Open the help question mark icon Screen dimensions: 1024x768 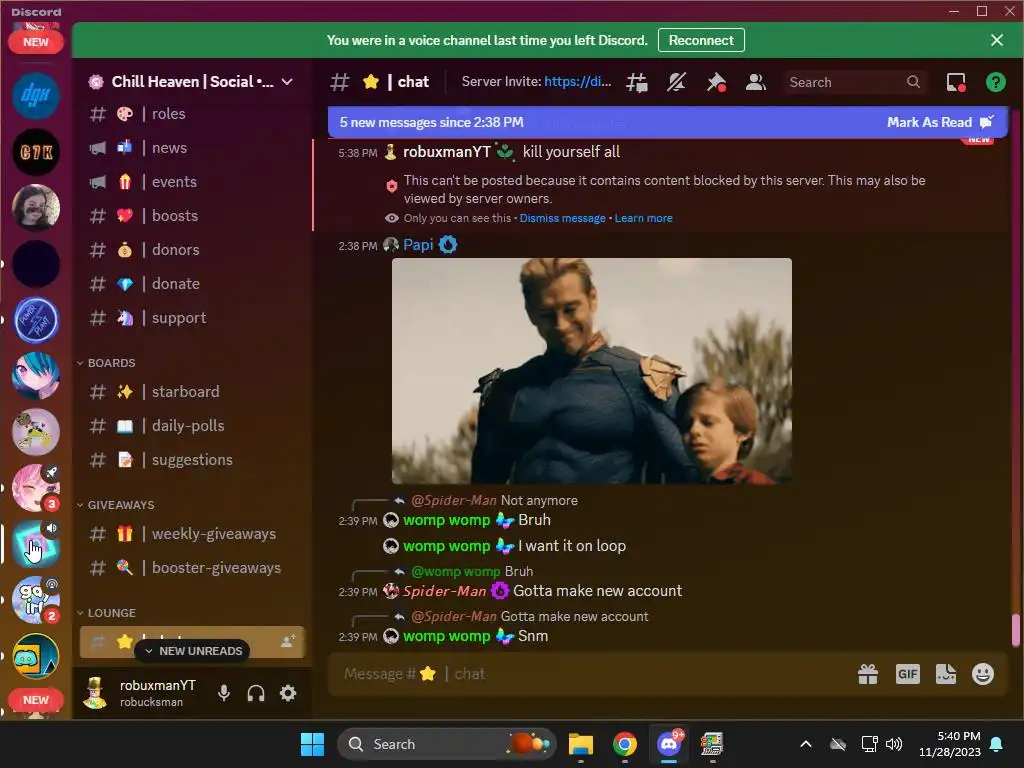point(995,82)
